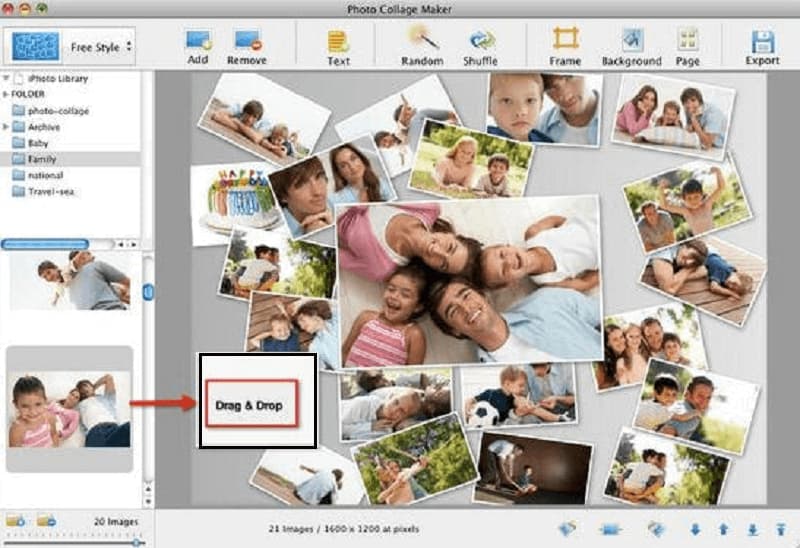Open Page setup from the toolbar
This screenshot has height=548, width=800.
(688, 41)
